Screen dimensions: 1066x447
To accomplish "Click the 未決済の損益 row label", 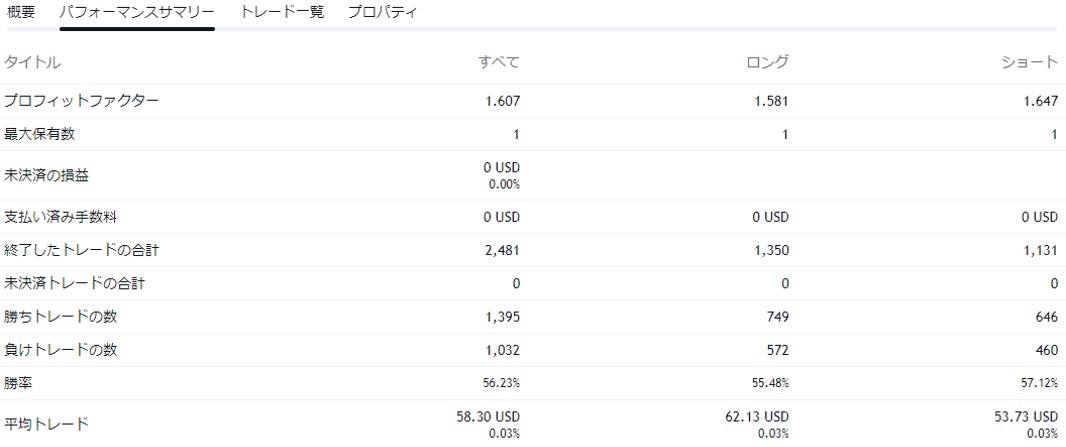I will 46,176.
